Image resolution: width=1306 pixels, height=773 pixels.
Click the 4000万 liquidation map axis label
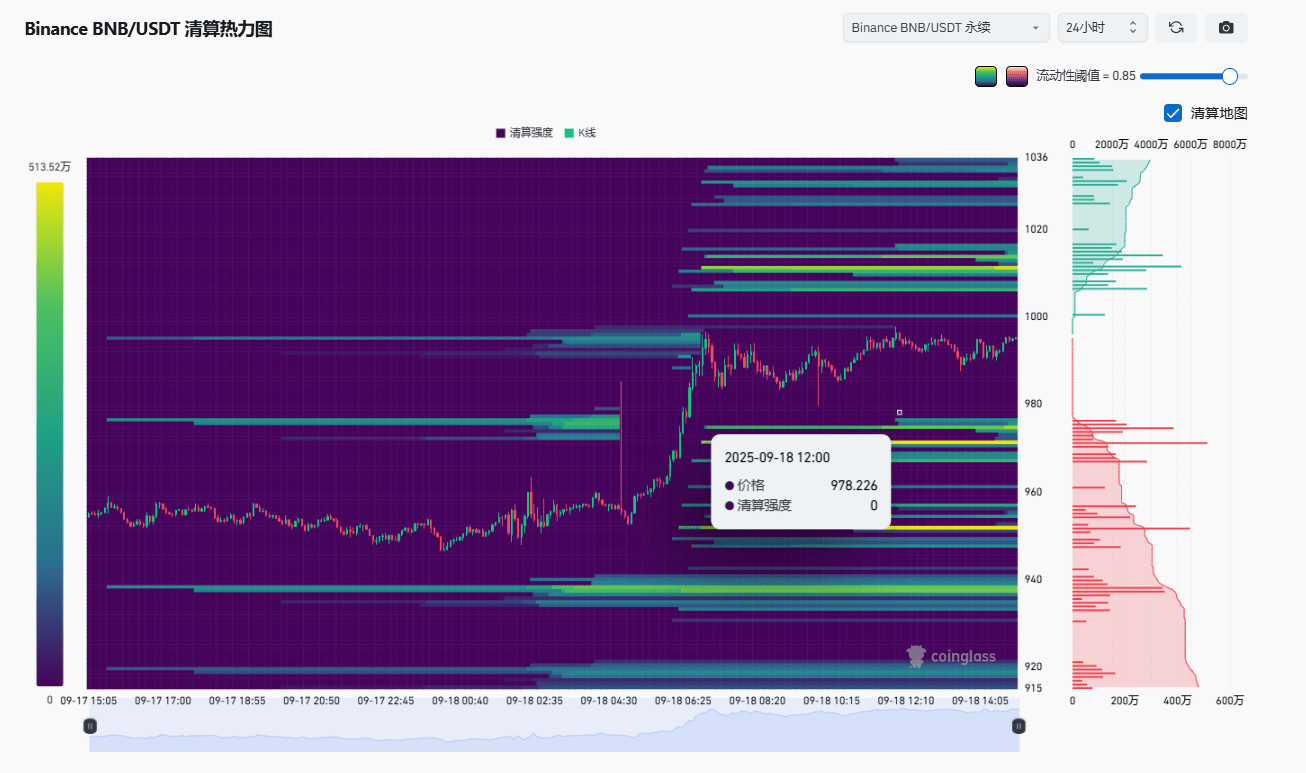point(1152,145)
